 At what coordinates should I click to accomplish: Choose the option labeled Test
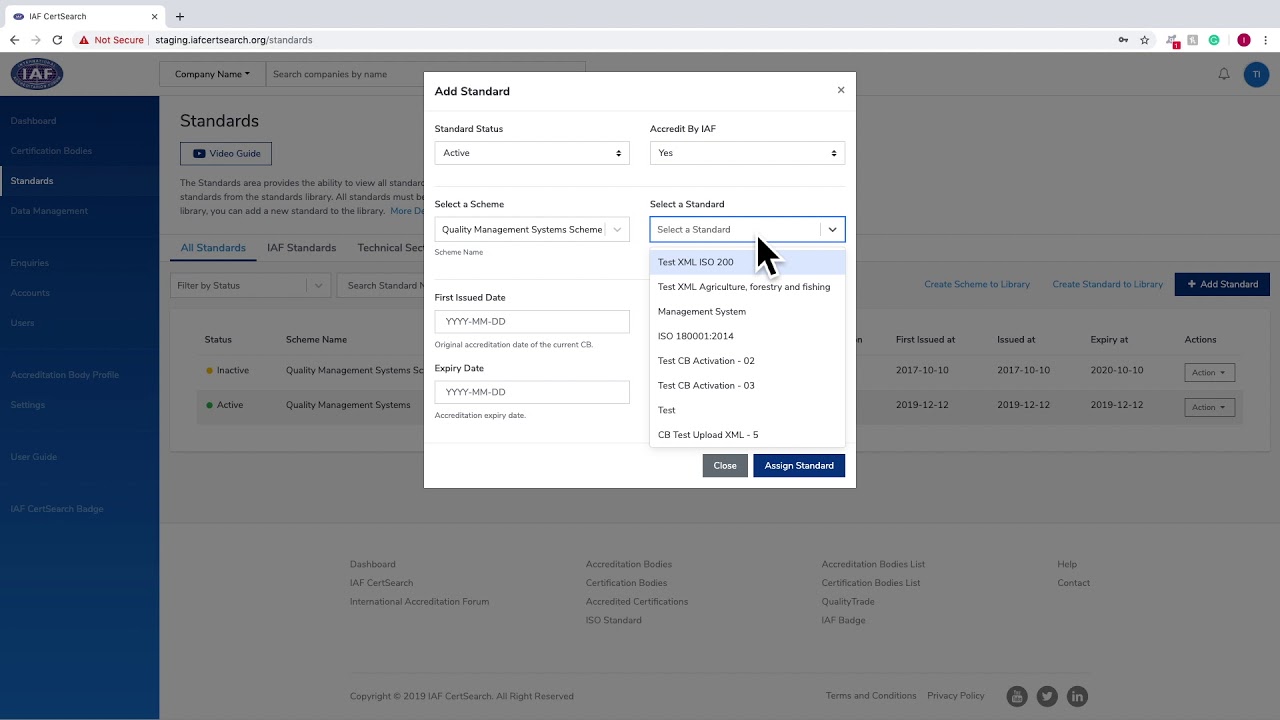(x=747, y=410)
